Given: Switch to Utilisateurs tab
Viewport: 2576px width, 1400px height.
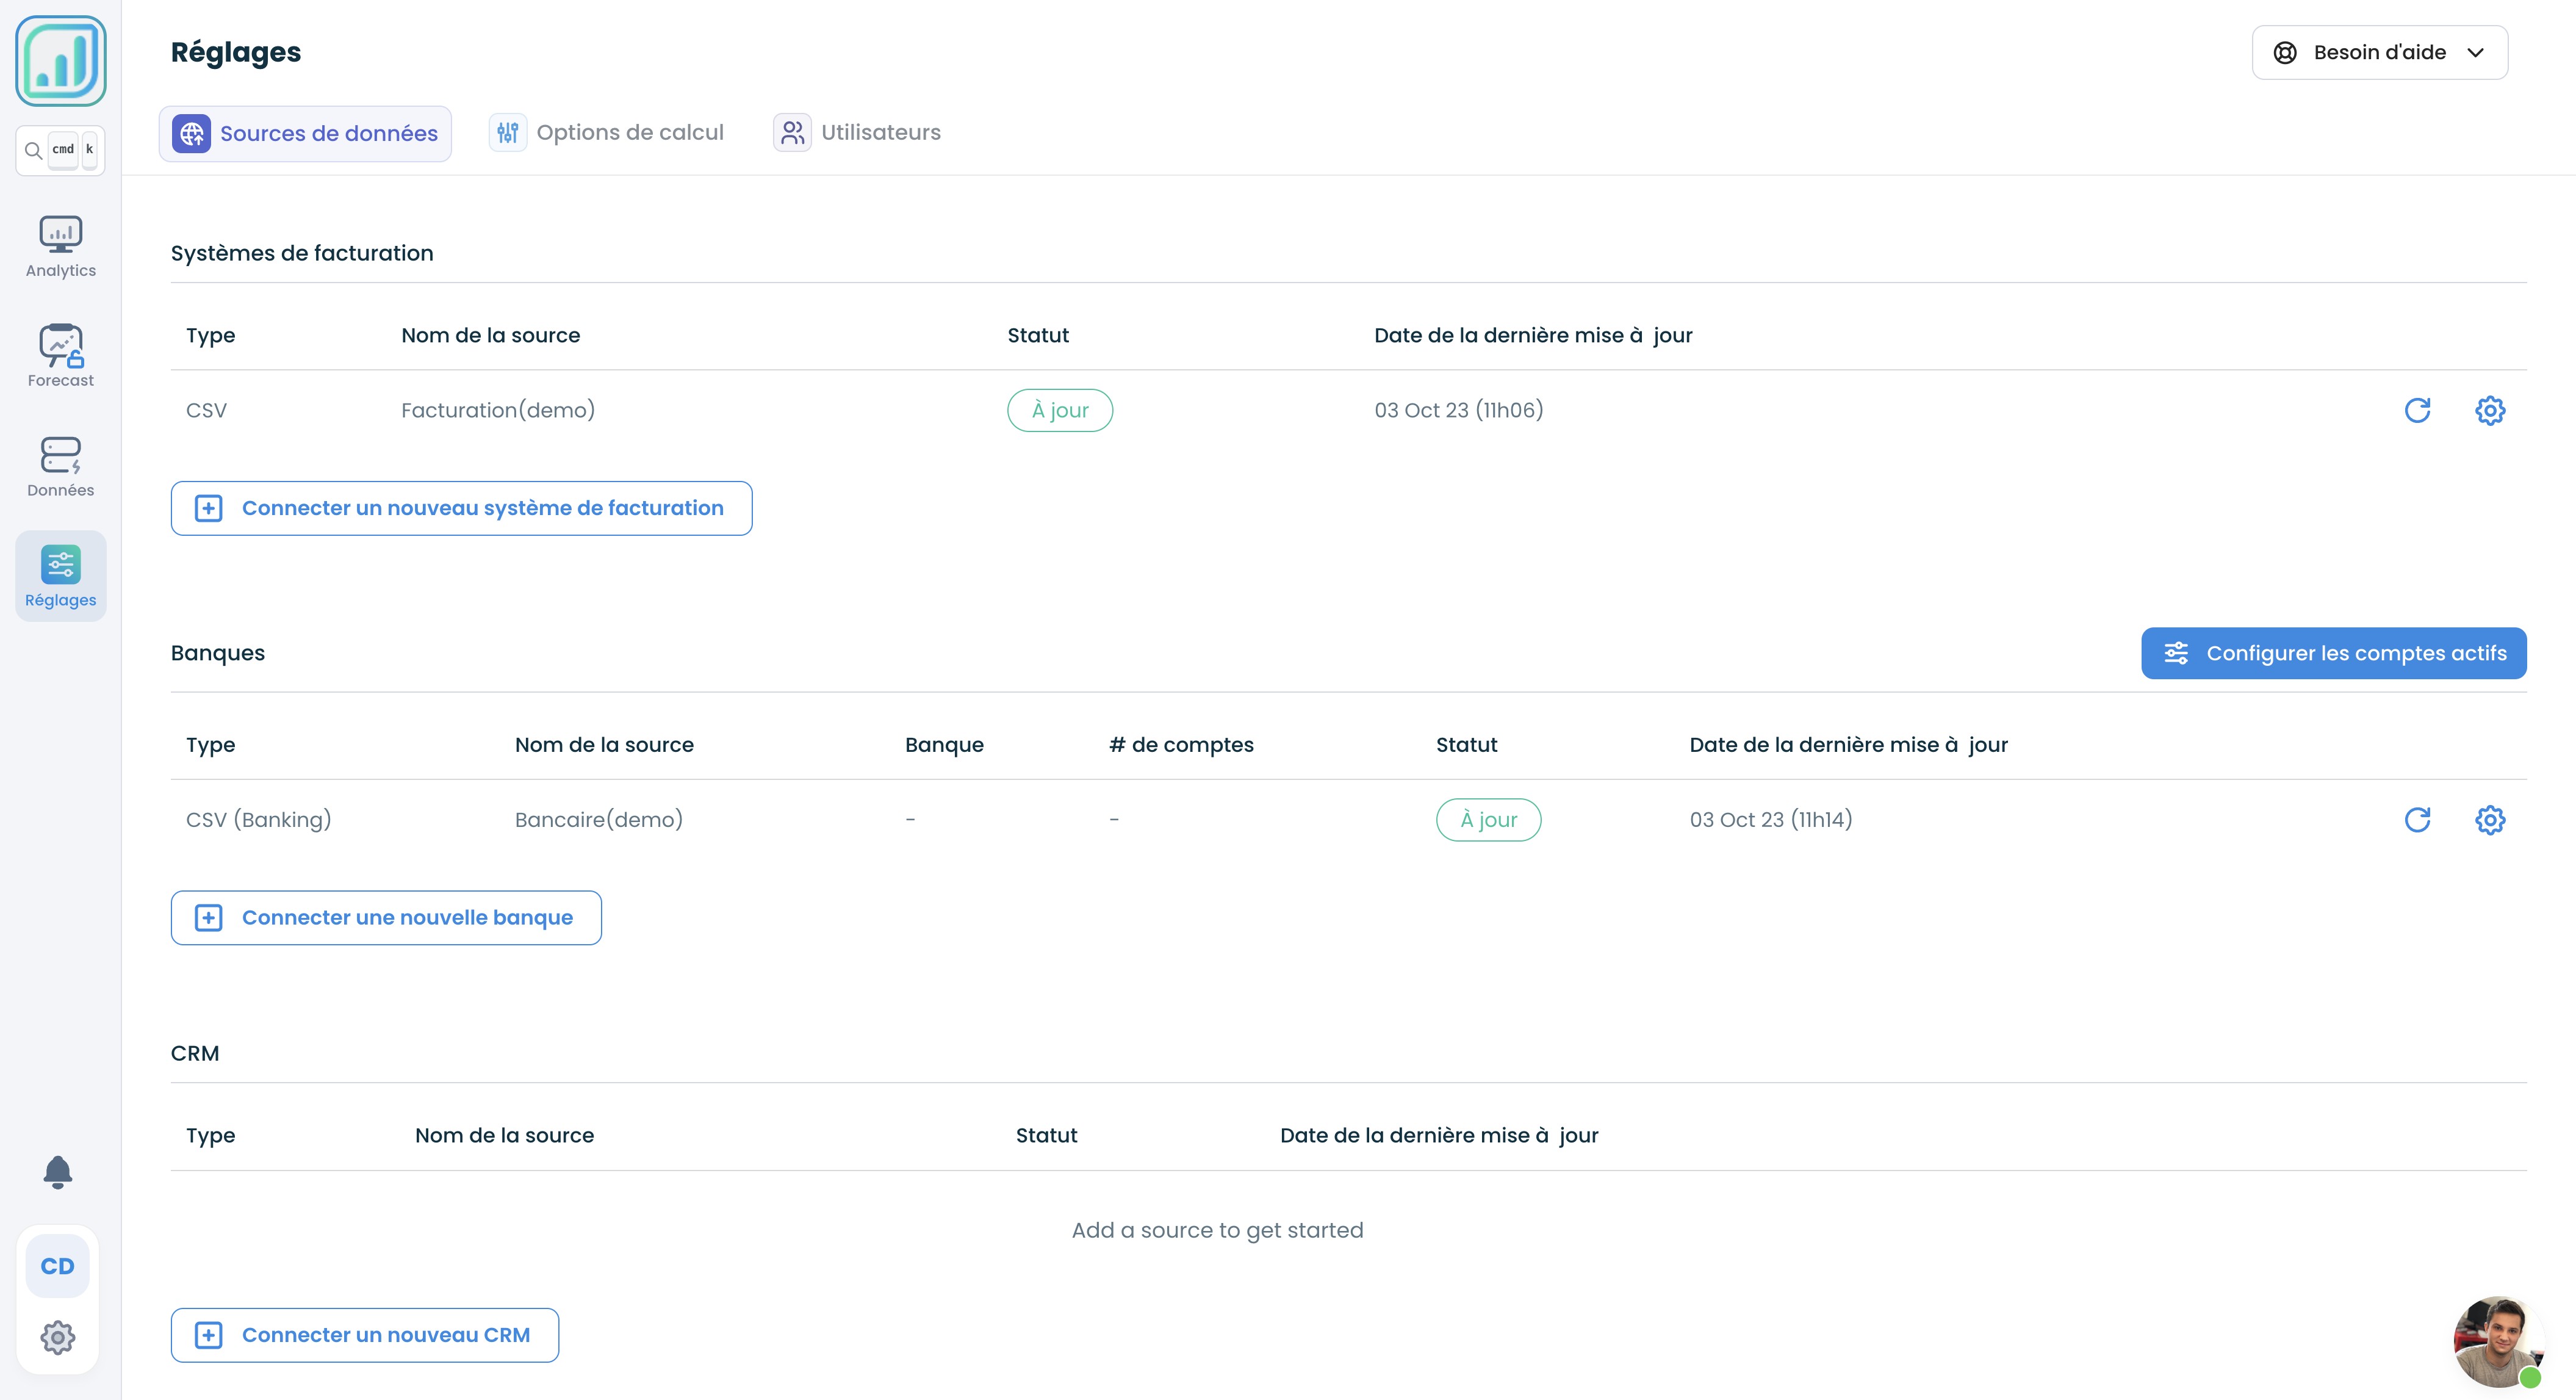Looking at the screenshot, I should (857, 132).
